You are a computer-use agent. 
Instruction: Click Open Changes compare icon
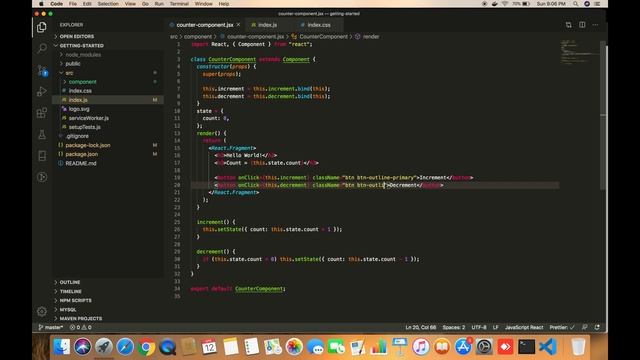pos(569,25)
